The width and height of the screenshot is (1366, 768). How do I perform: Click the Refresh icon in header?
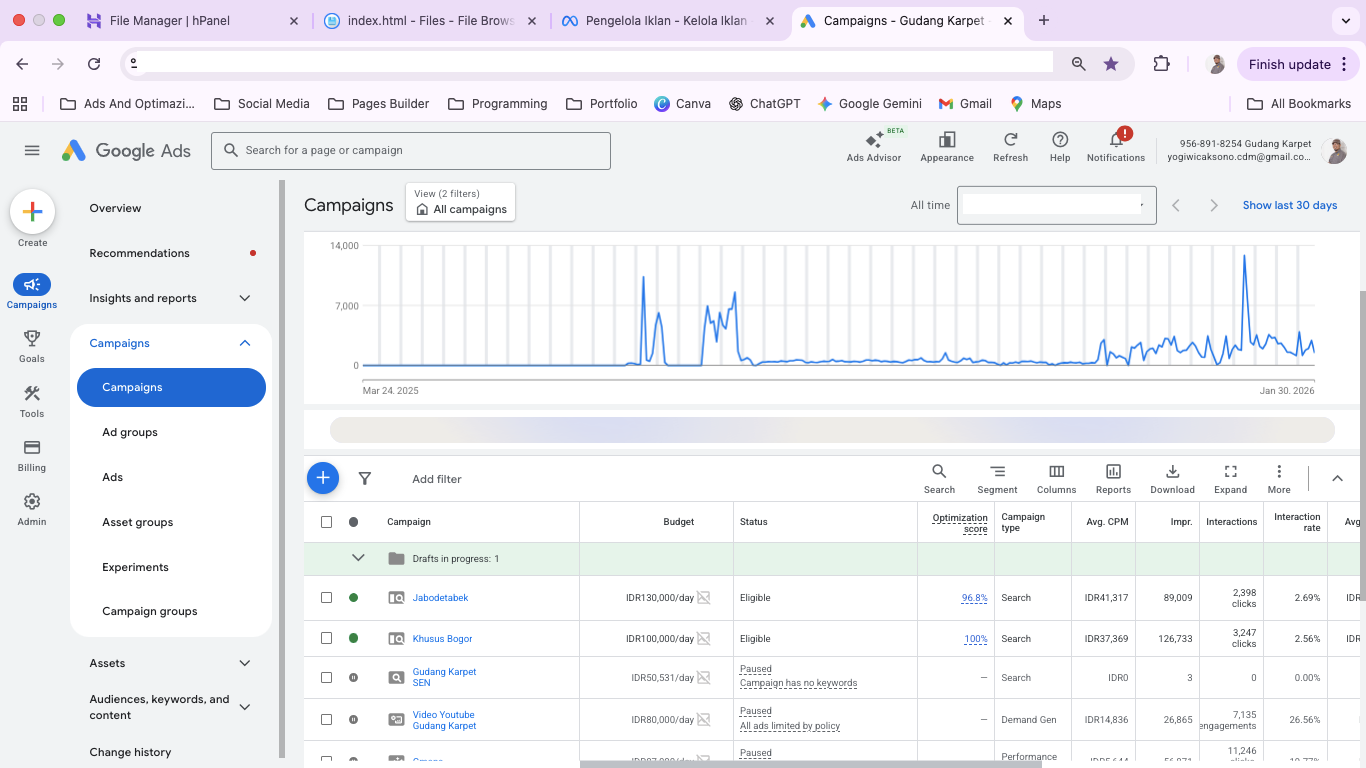pos(1010,141)
